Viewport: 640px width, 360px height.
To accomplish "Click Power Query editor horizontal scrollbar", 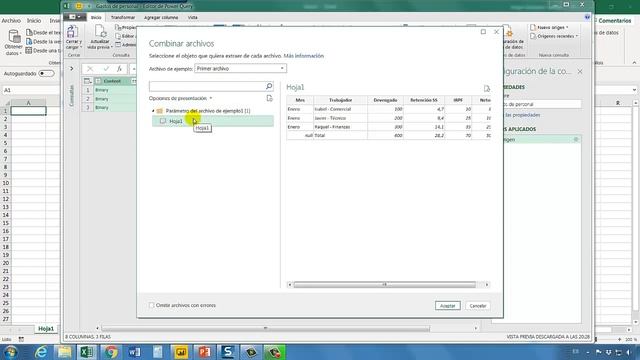I will click(x=265, y=328).
